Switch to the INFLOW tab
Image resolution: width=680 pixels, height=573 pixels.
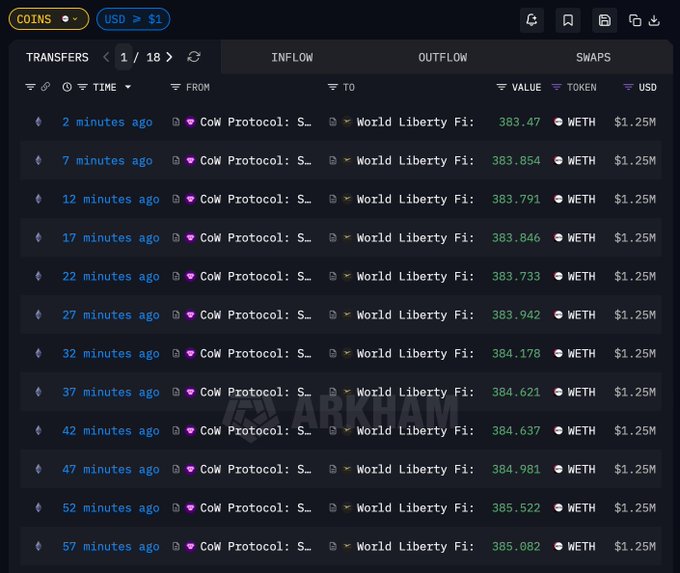[x=292, y=57]
